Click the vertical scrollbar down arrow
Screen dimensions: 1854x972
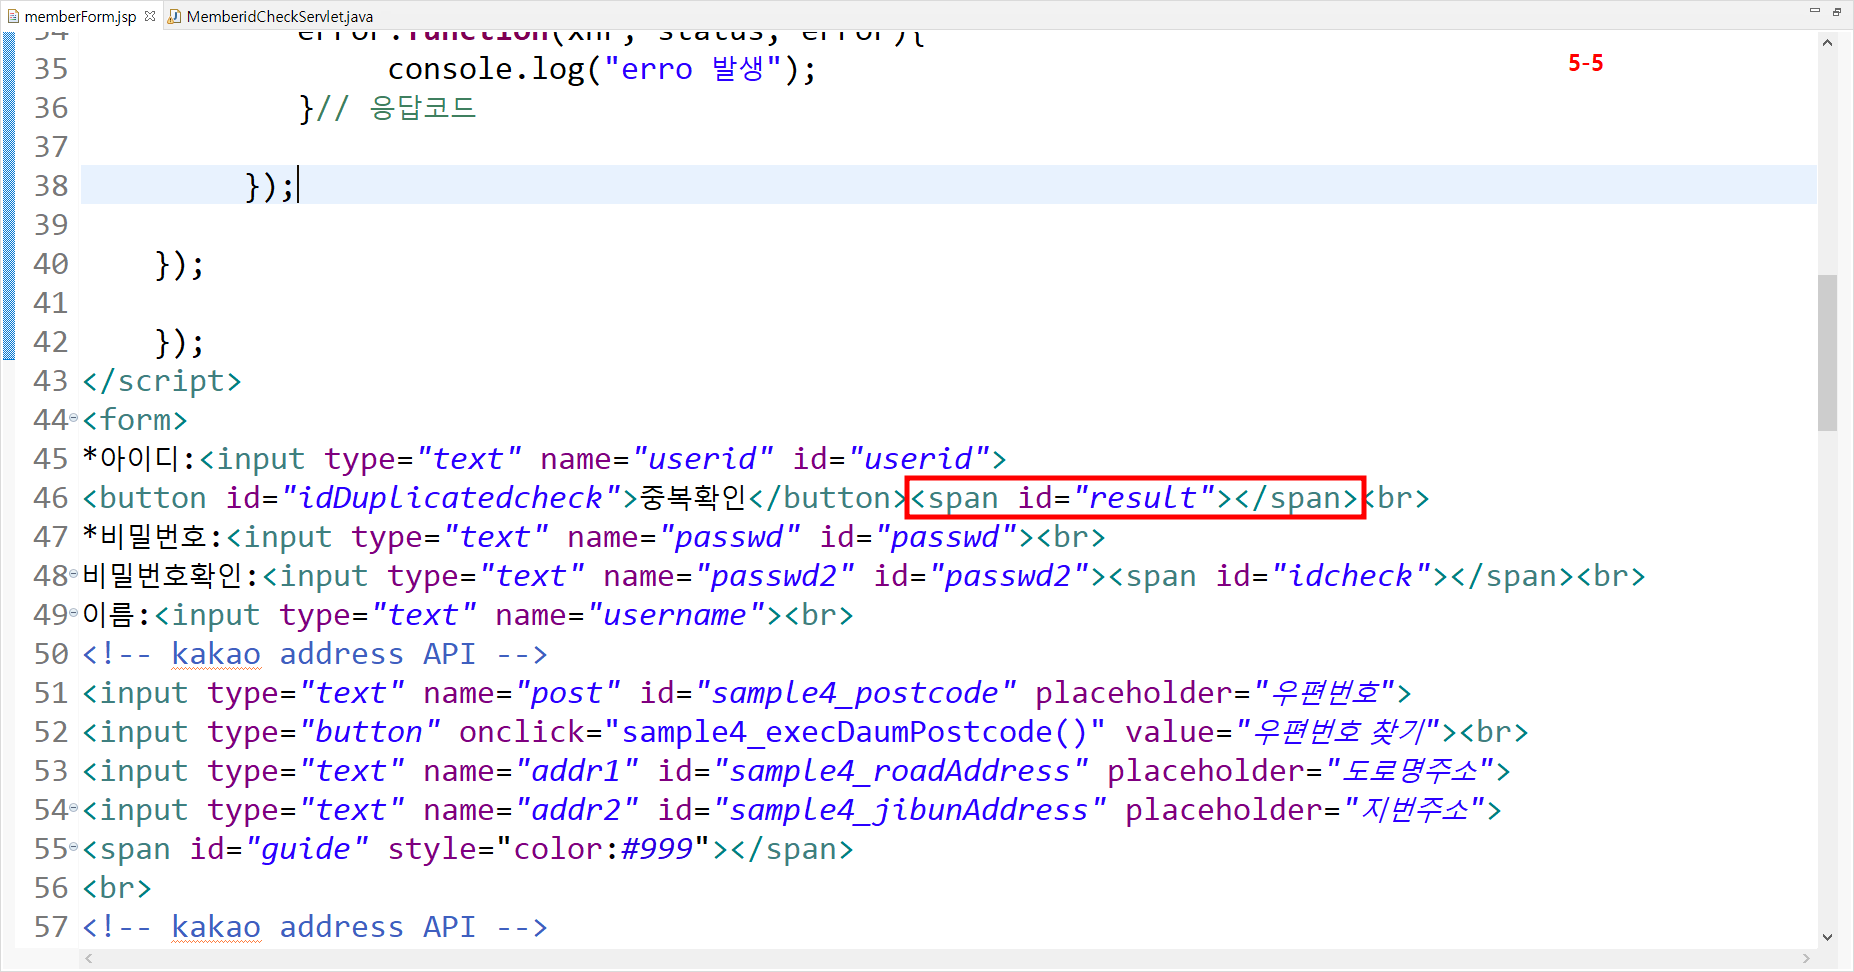[1828, 937]
